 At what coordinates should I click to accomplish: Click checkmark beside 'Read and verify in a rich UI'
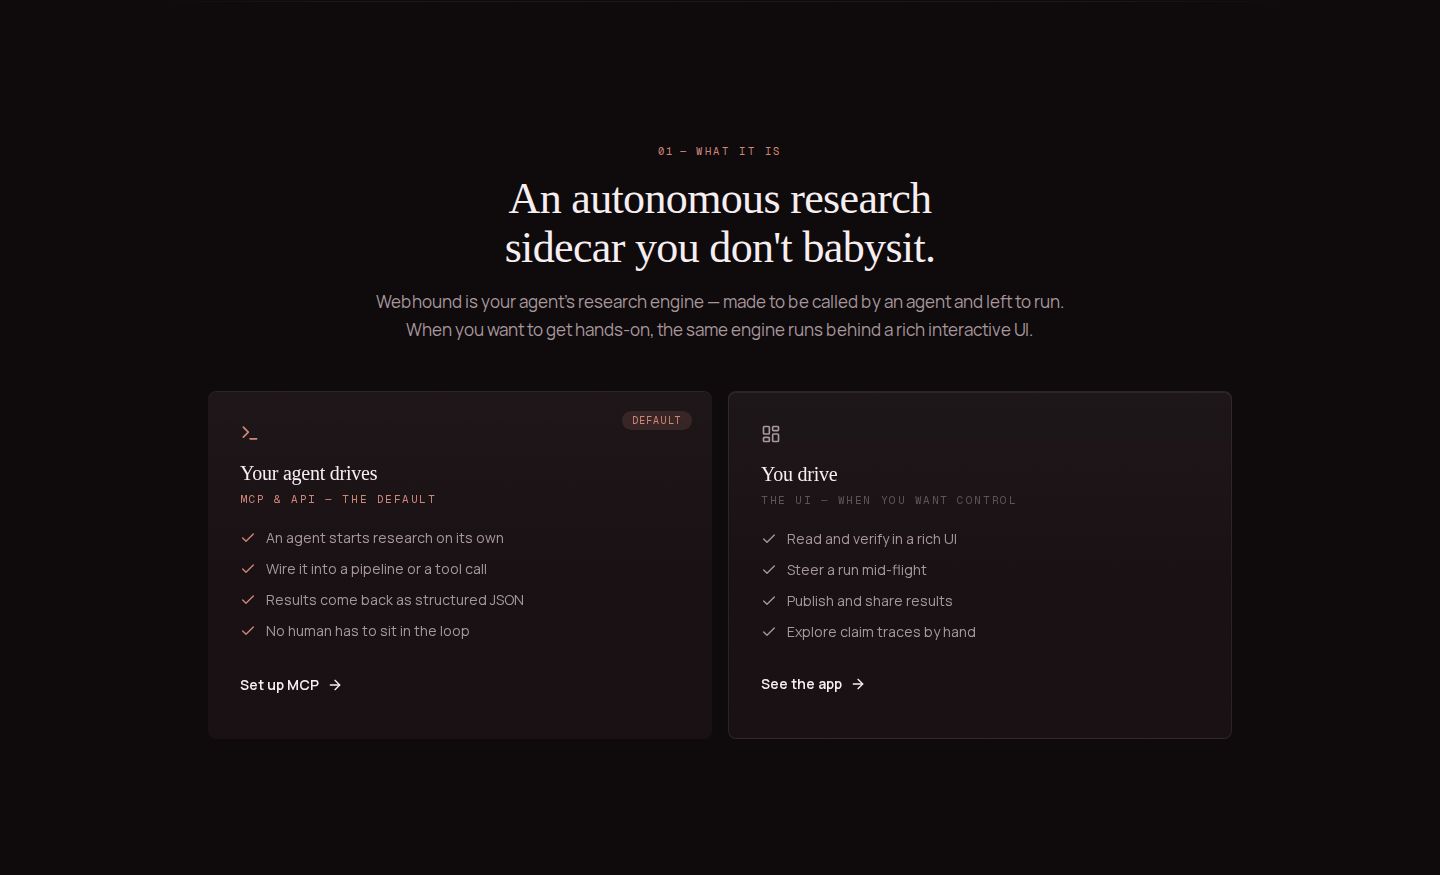pyautogui.click(x=769, y=539)
